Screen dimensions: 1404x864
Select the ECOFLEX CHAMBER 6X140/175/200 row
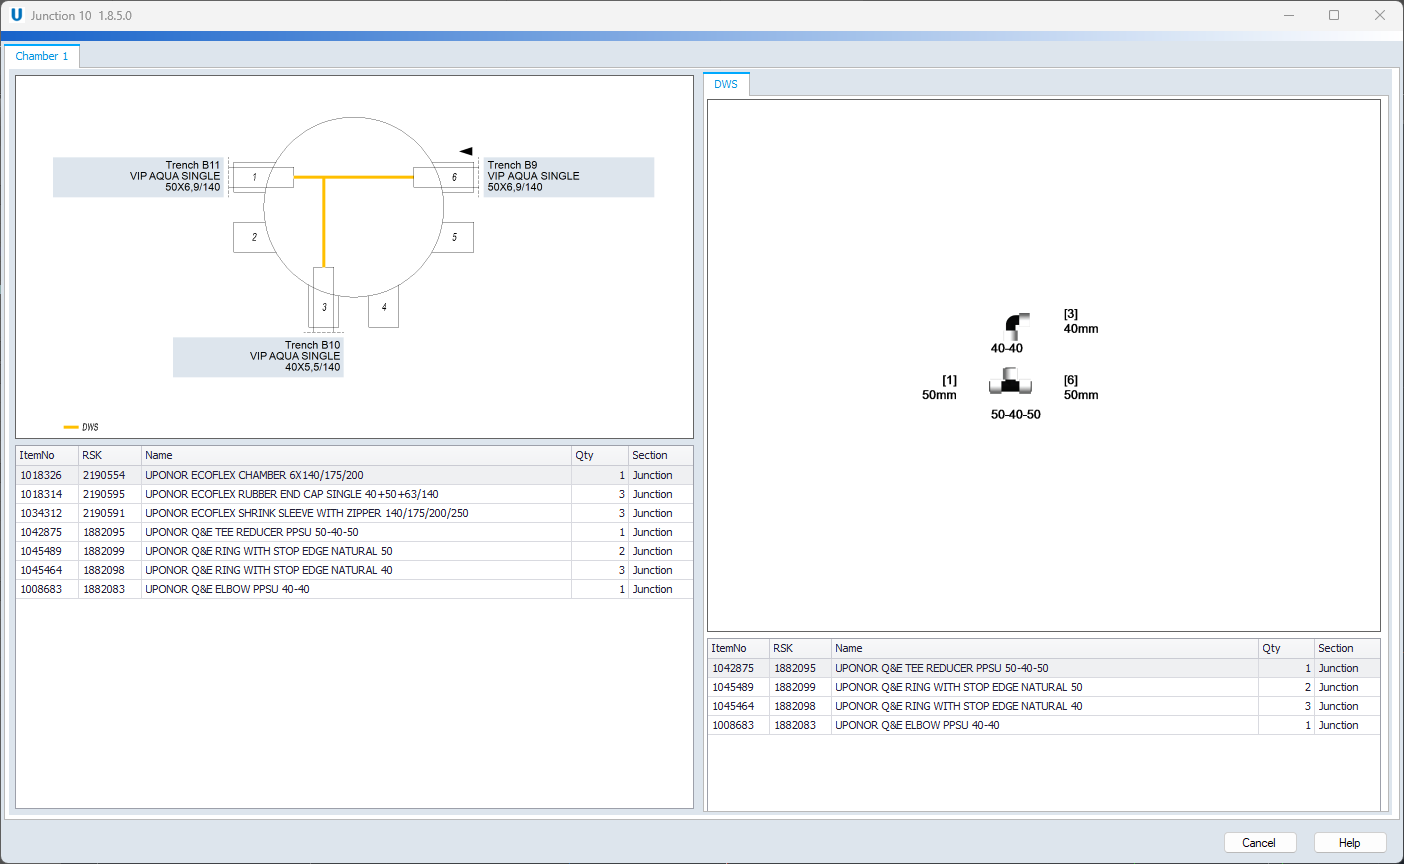[x=354, y=475]
